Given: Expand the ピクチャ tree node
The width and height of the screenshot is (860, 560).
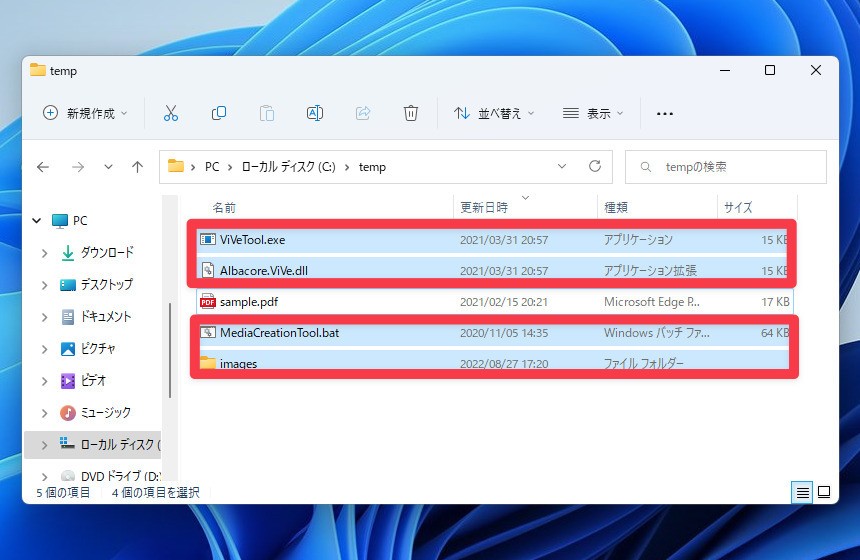Looking at the screenshot, I should tap(44, 349).
